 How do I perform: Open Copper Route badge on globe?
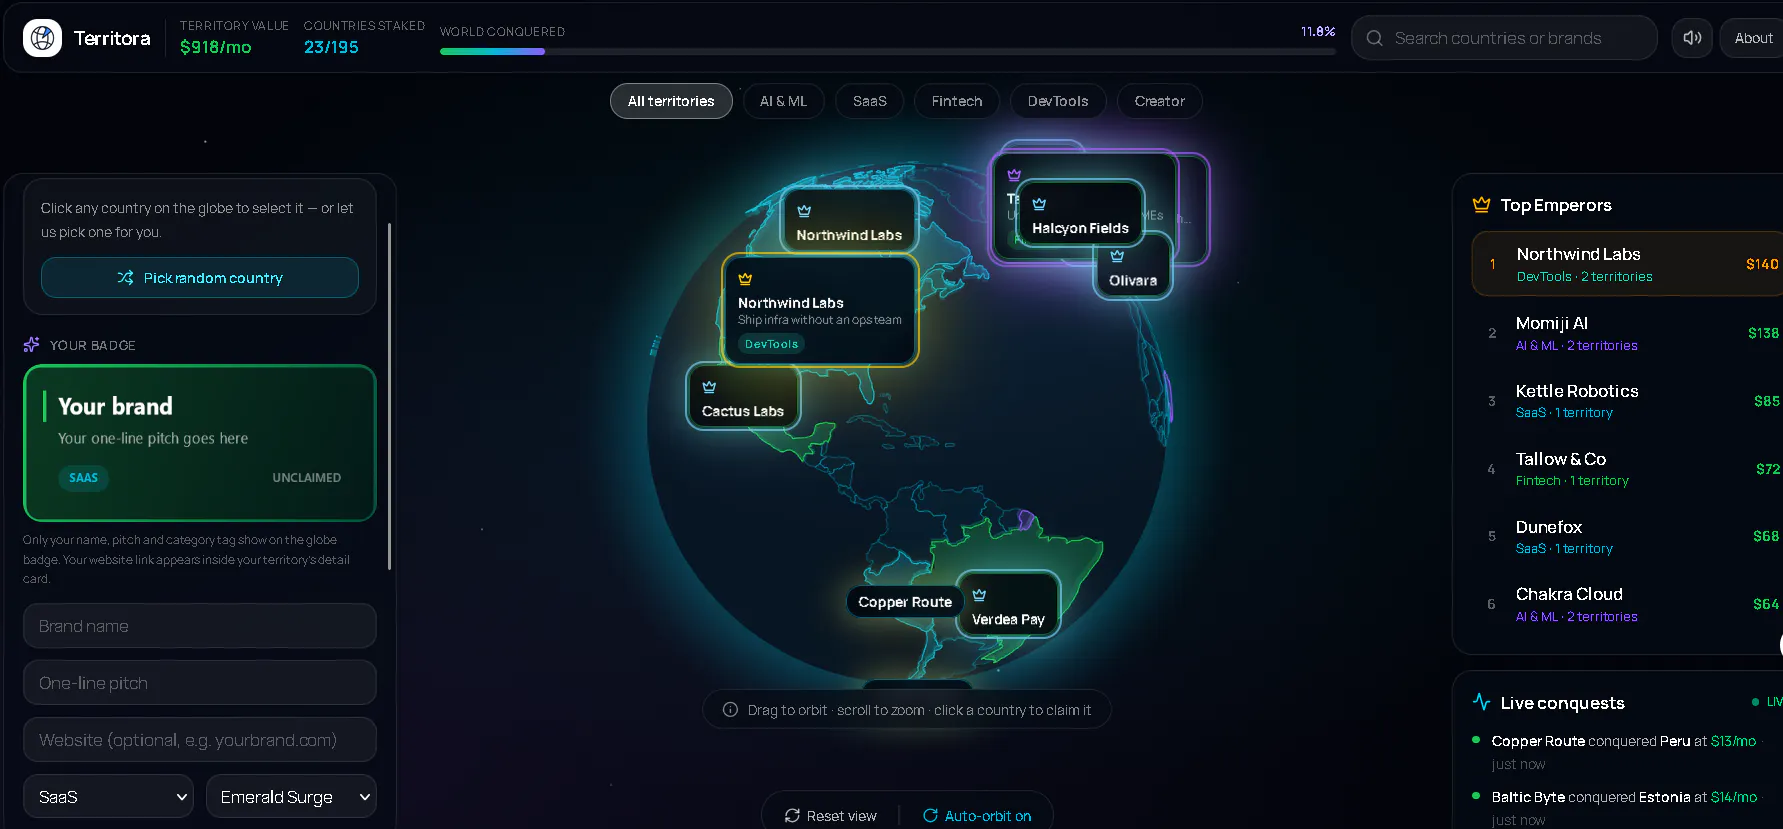coord(905,602)
